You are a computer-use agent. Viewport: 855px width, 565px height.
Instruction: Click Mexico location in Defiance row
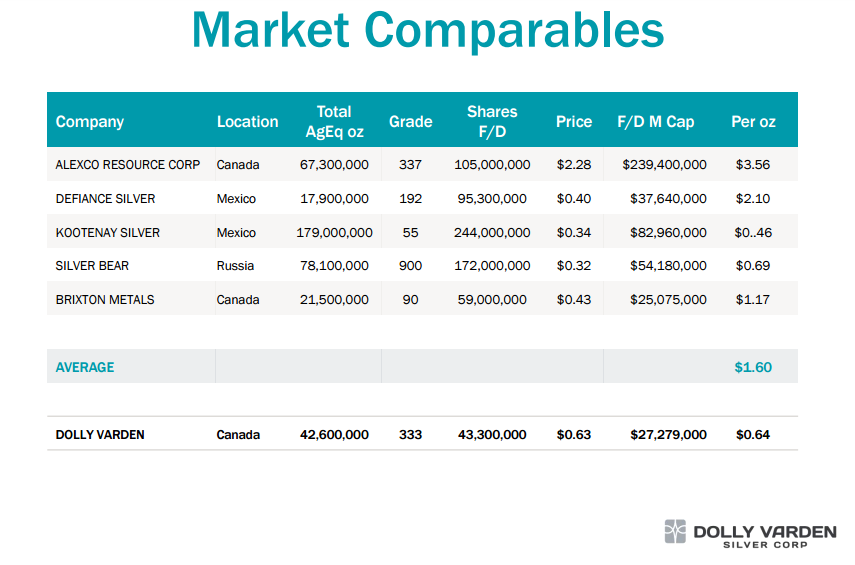[x=236, y=199]
